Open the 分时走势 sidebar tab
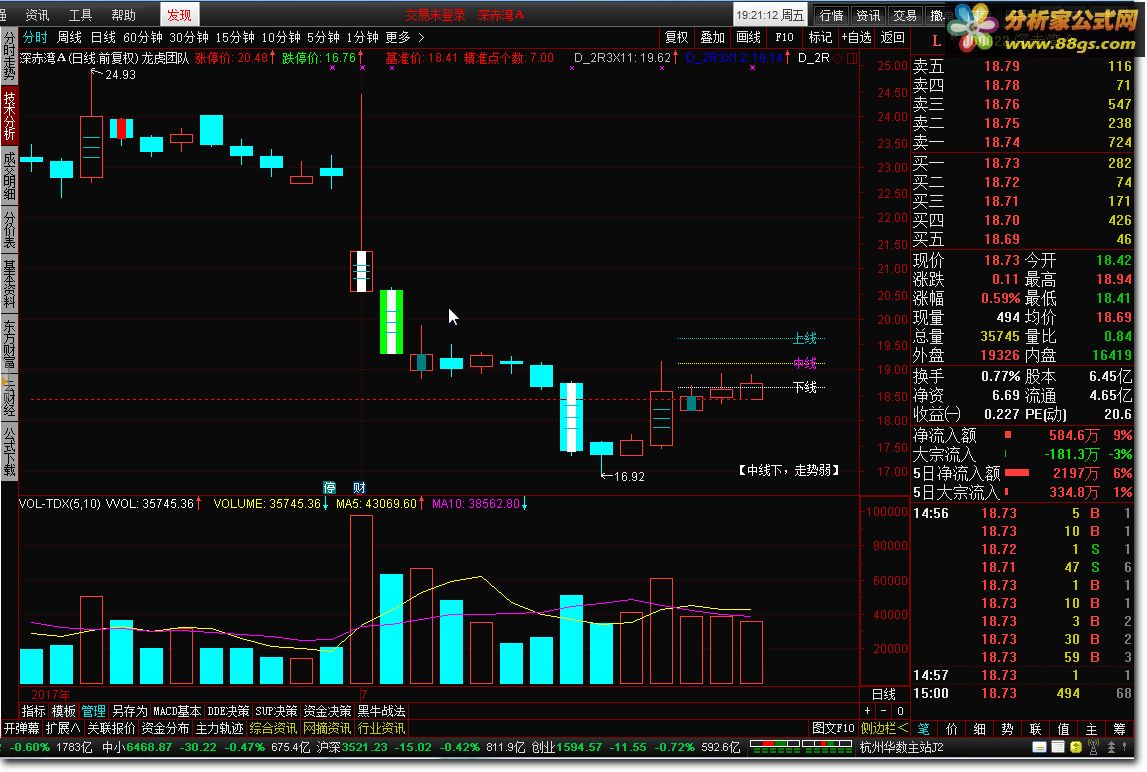 coord(9,57)
